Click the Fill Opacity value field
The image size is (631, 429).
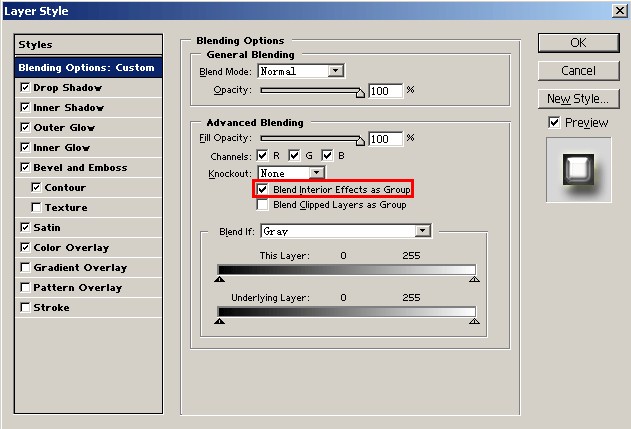pyautogui.click(x=385, y=139)
